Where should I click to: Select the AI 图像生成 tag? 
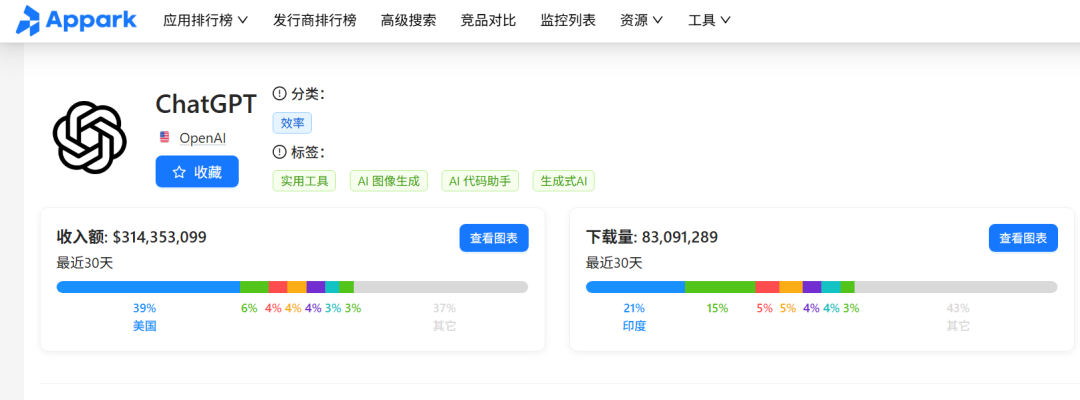pyautogui.click(x=388, y=181)
